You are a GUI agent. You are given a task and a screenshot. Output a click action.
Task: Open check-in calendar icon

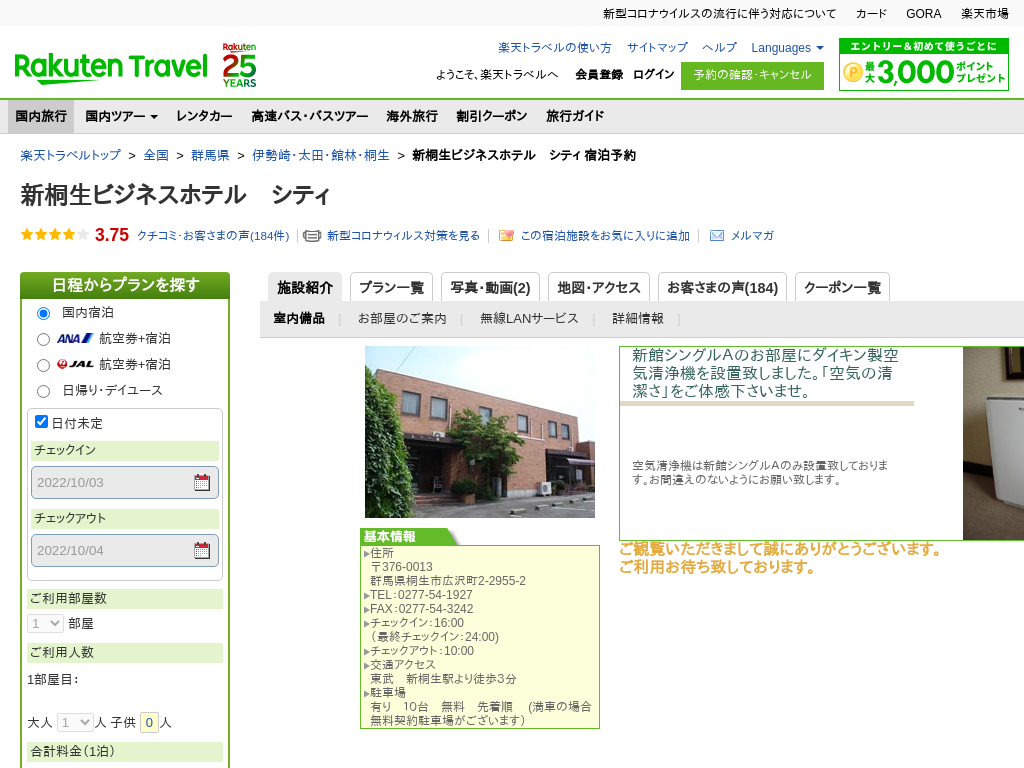(x=202, y=483)
